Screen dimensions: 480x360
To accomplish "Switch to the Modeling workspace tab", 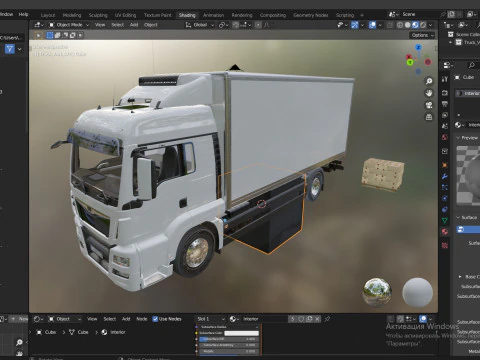I will click(72, 15).
